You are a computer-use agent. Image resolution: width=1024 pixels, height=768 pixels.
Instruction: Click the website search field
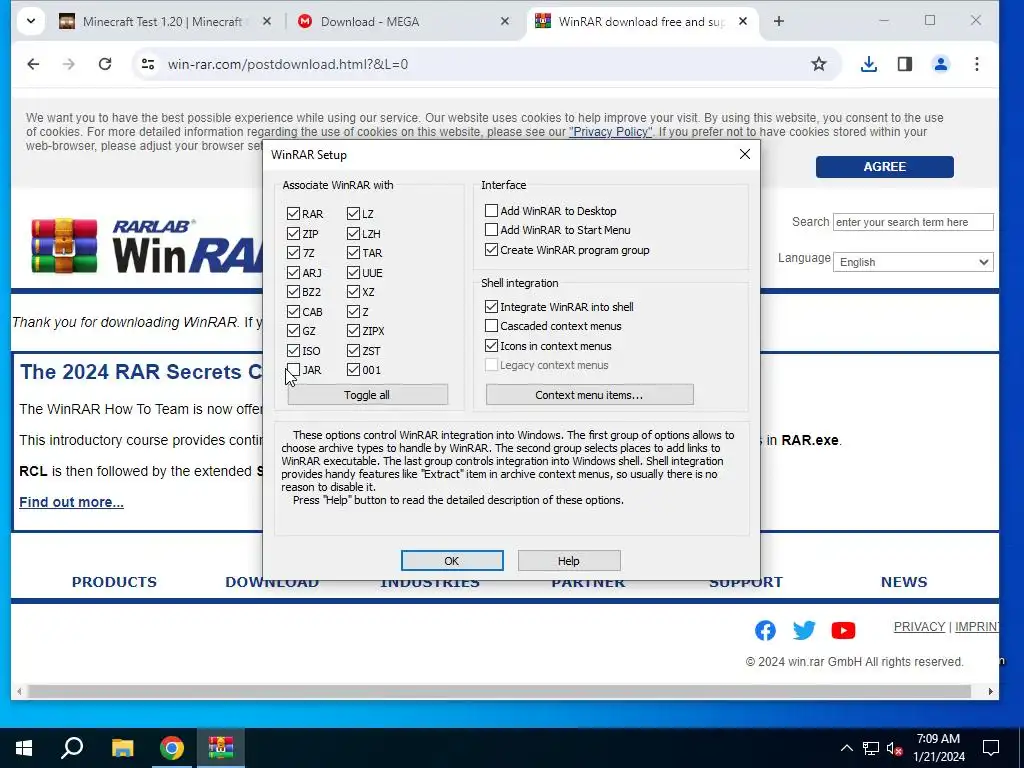pos(913,222)
